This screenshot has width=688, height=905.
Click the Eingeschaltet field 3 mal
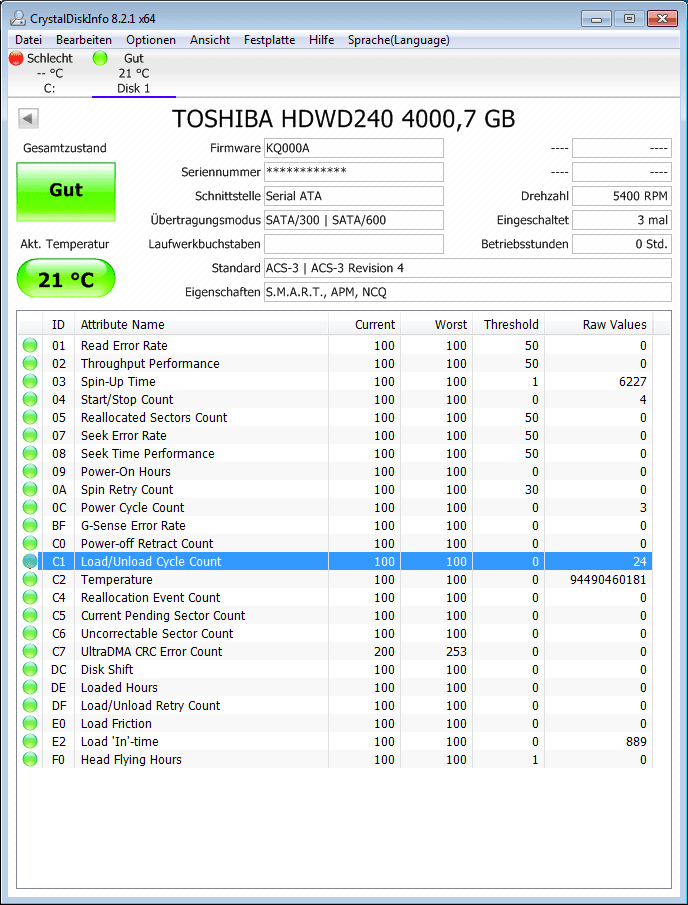[622, 220]
